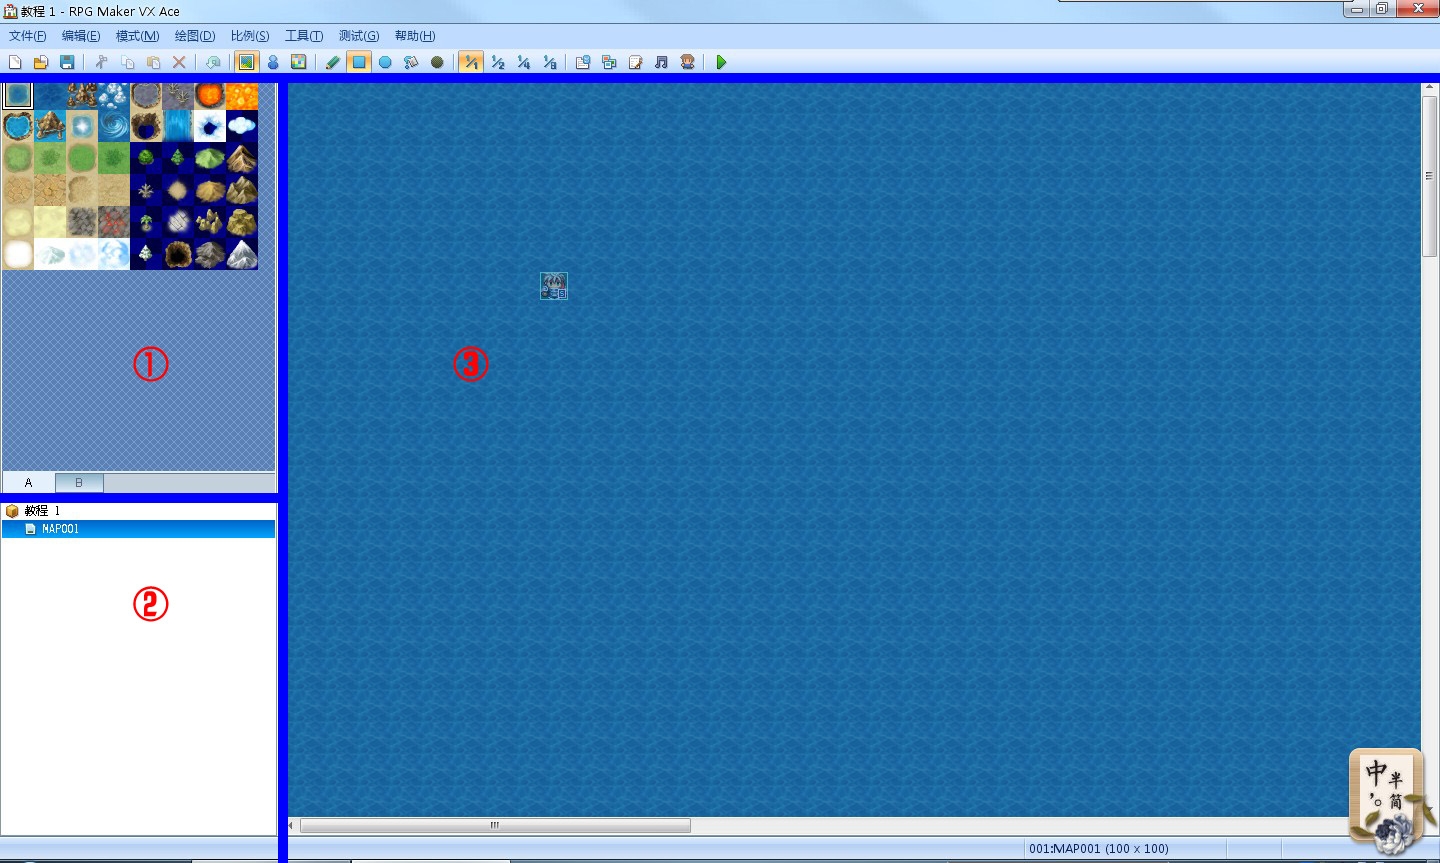Open an existing project via the toolbar
This screenshot has height=863, width=1440.
[41, 62]
